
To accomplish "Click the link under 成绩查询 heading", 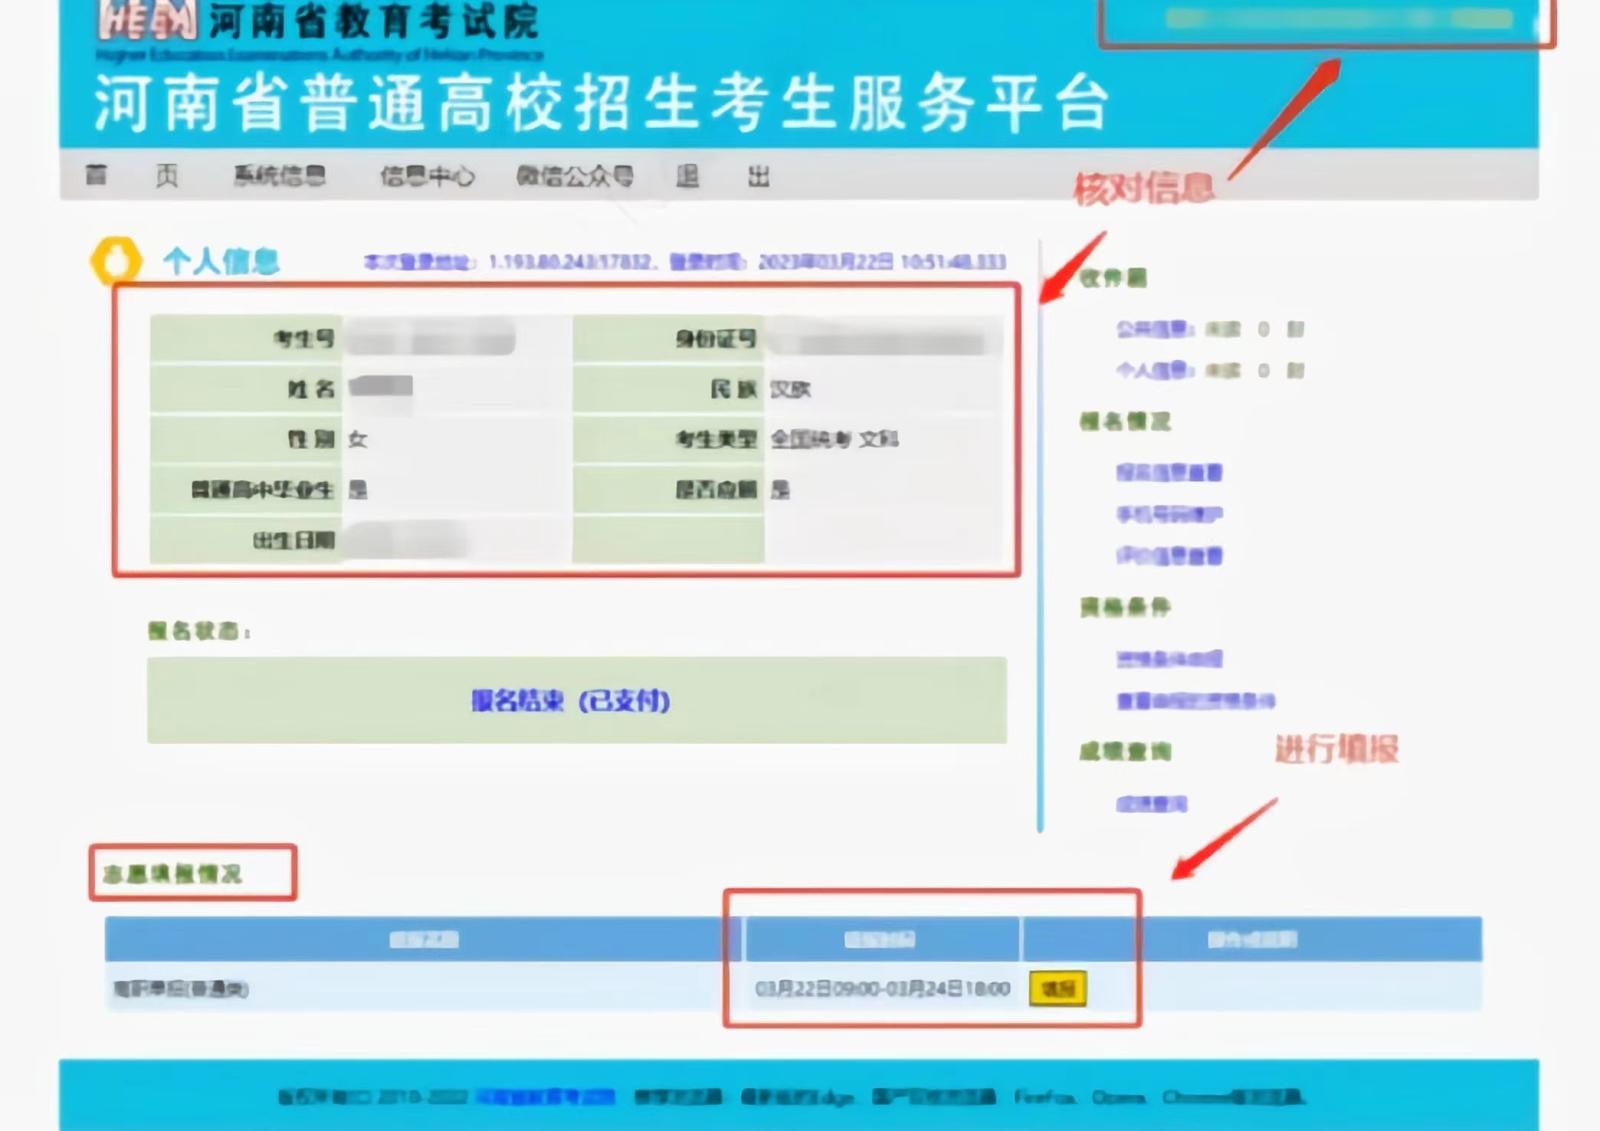I will [1151, 804].
